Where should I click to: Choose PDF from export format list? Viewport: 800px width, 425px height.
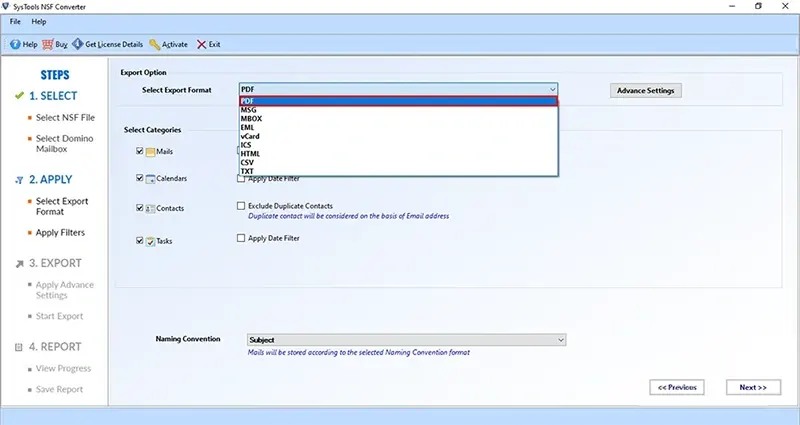(398, 101)
